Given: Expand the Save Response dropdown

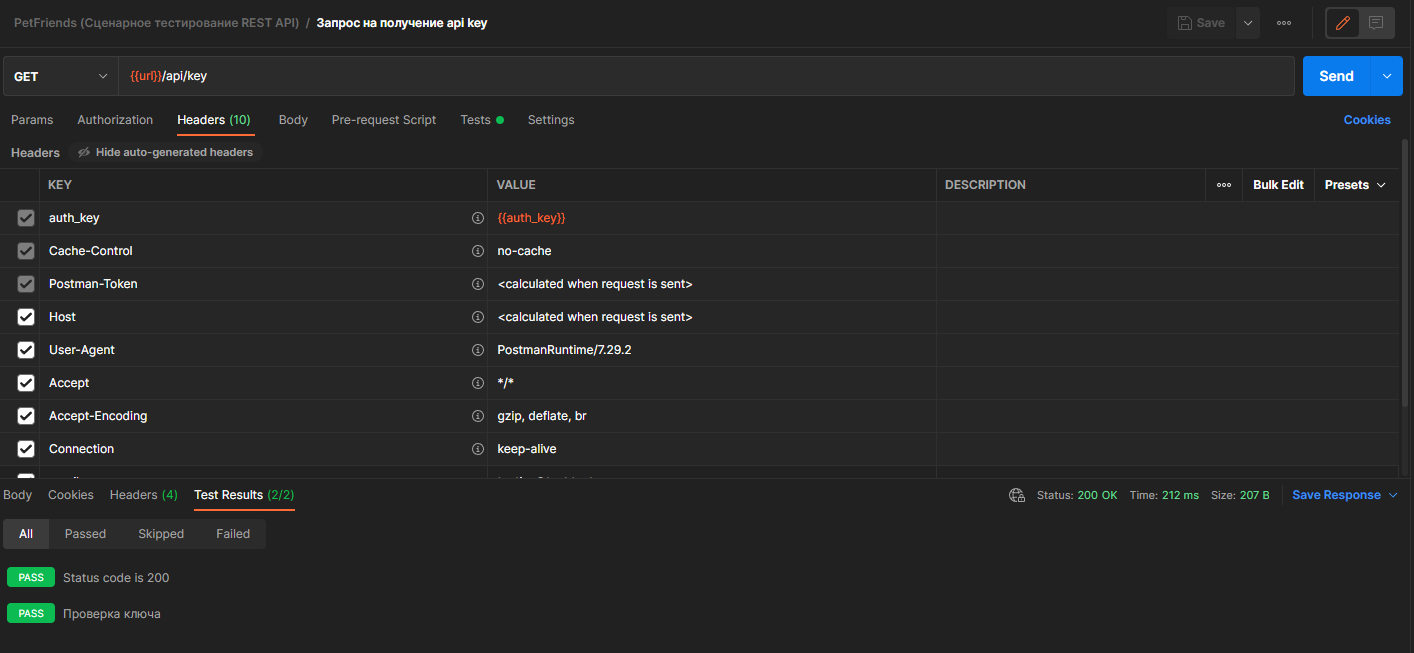Looking at the screenshot, I should [1344, 495].
